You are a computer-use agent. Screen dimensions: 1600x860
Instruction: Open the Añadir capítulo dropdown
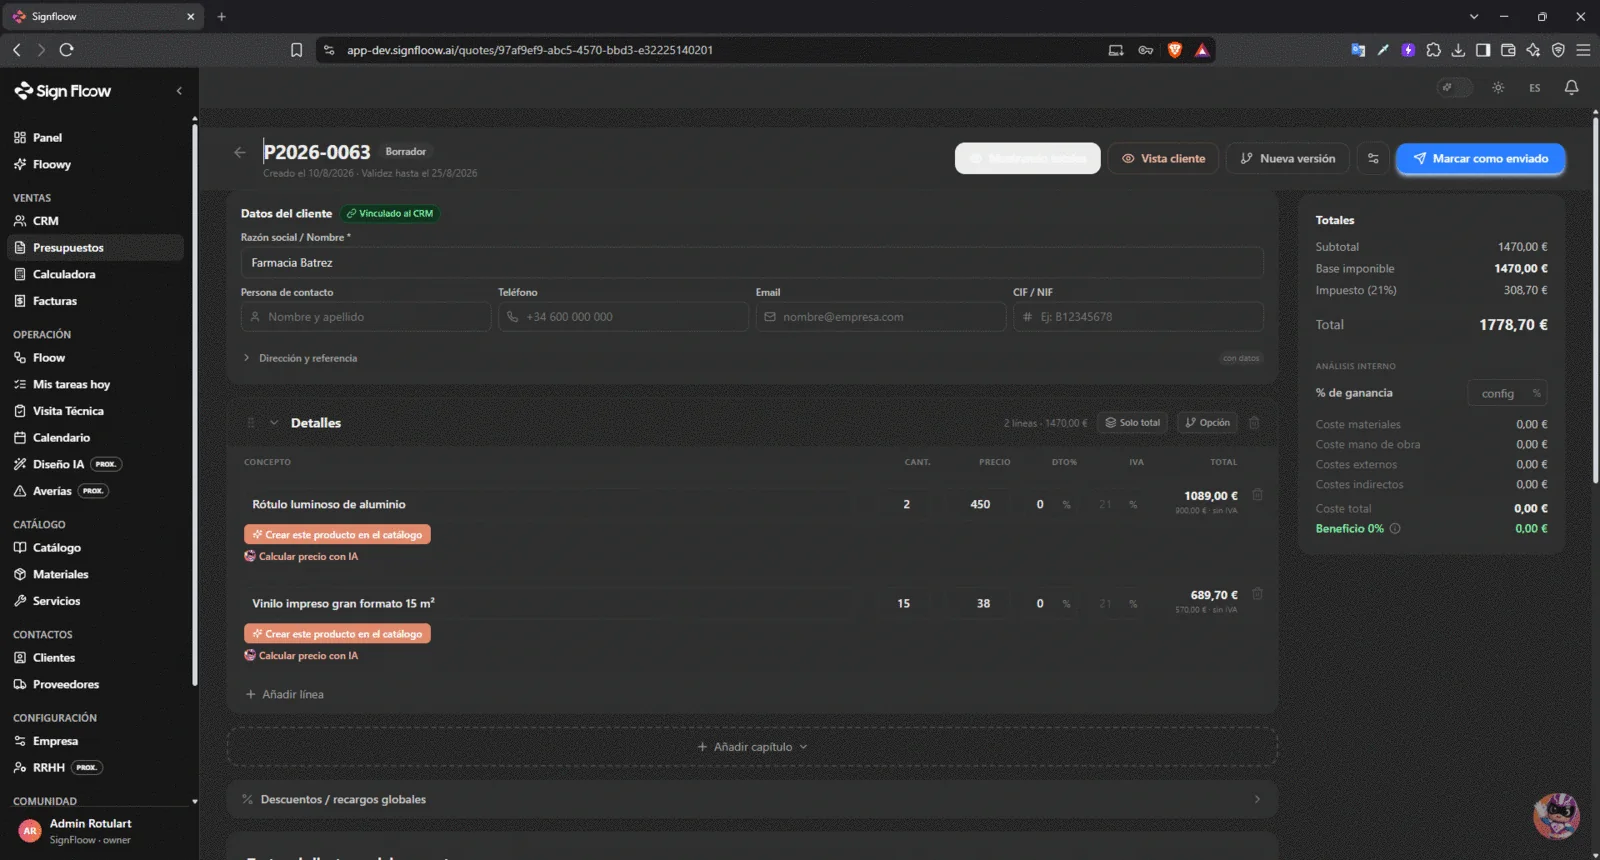[752, 747]
